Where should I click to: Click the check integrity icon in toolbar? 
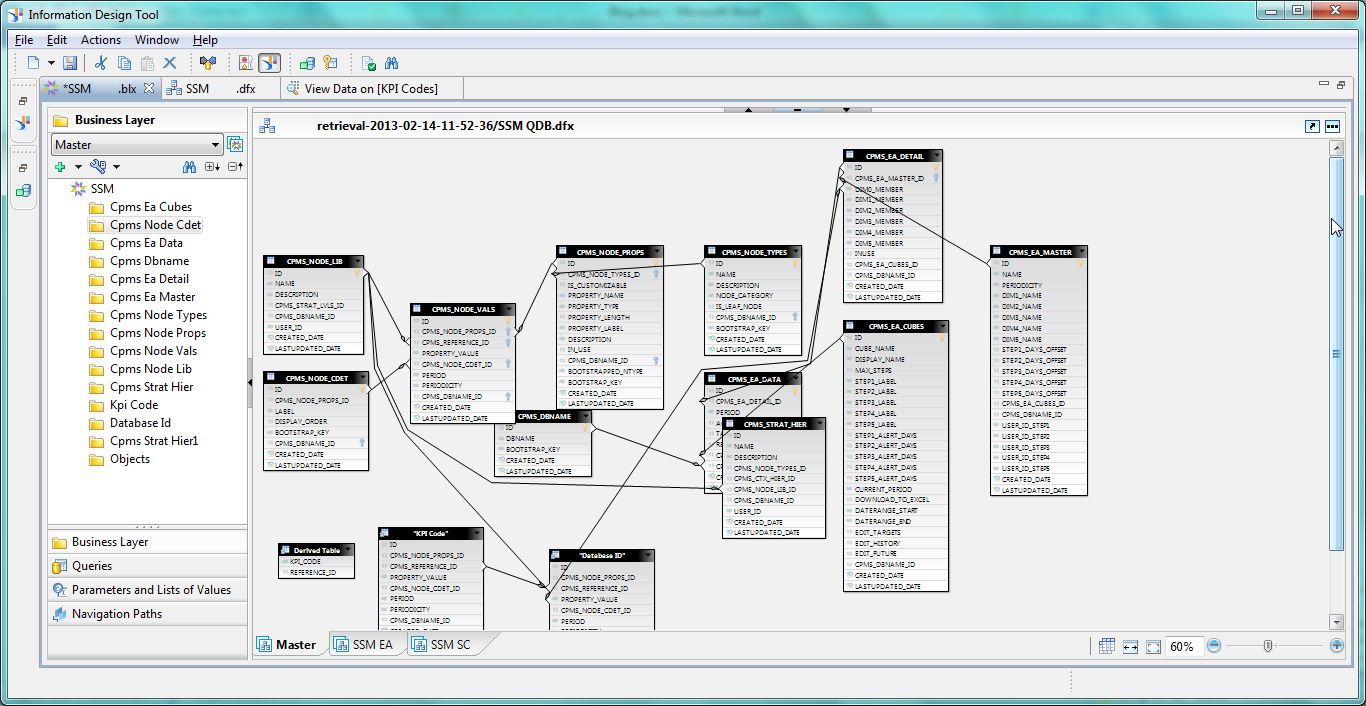[369, 63]
